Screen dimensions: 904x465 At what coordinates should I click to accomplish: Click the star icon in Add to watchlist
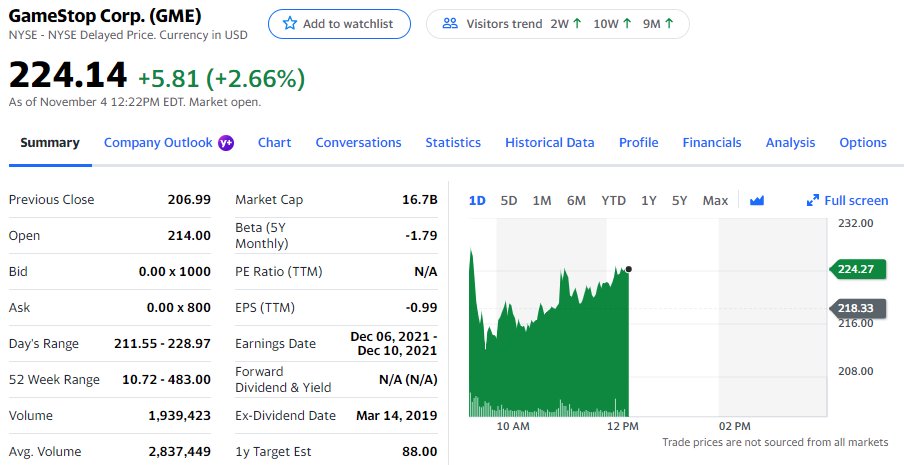pos(290,24)
